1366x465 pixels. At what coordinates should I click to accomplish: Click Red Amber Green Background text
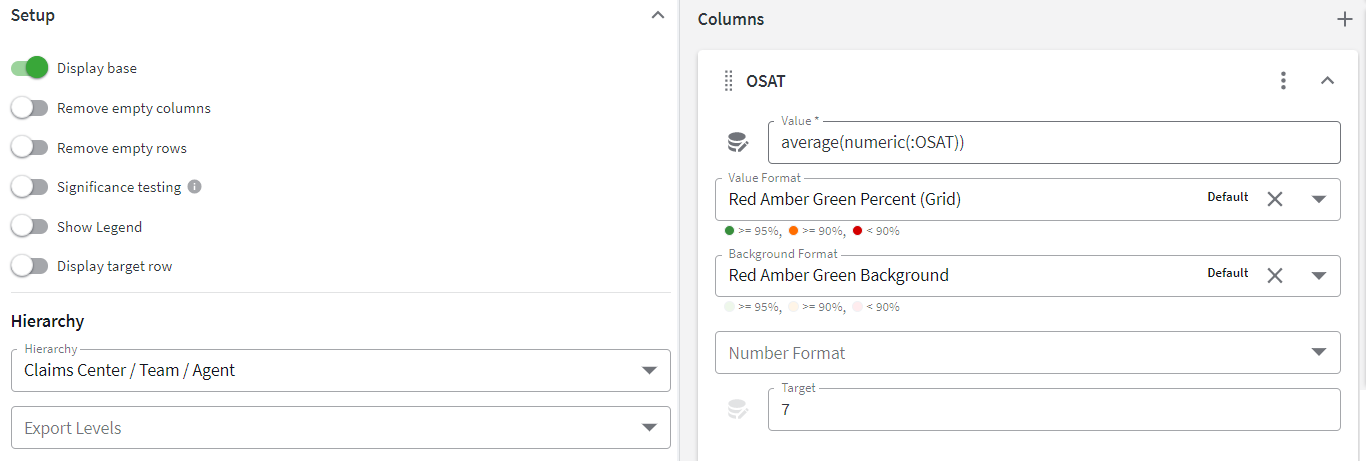(839, 275)
